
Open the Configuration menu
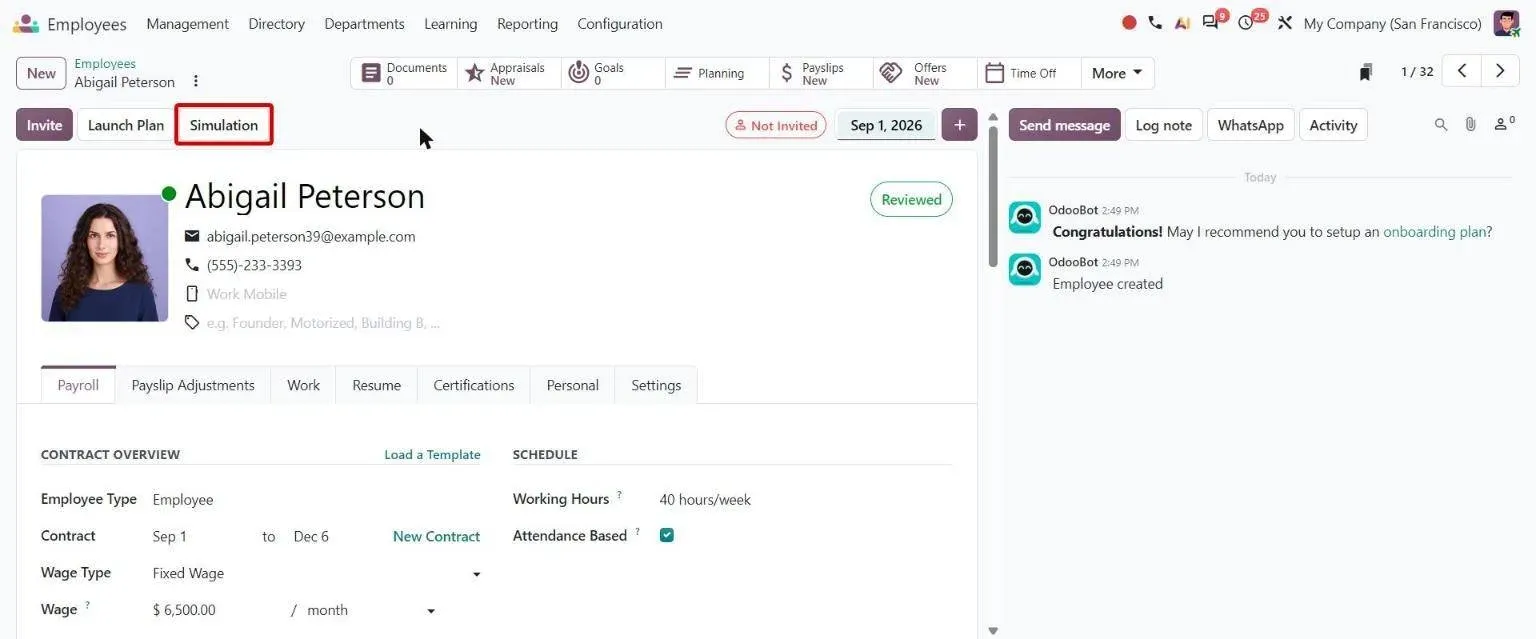coord(619,23)
